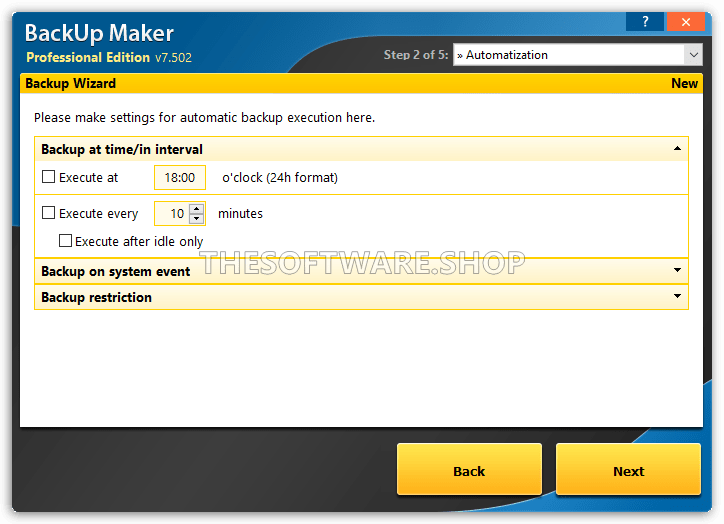724x524 pixels.
Task: Click the 18:00 time input field
Action: (180, 177)
